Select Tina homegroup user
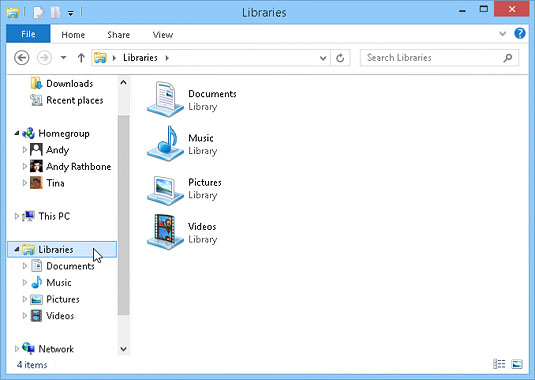 [x=47, y=183]
